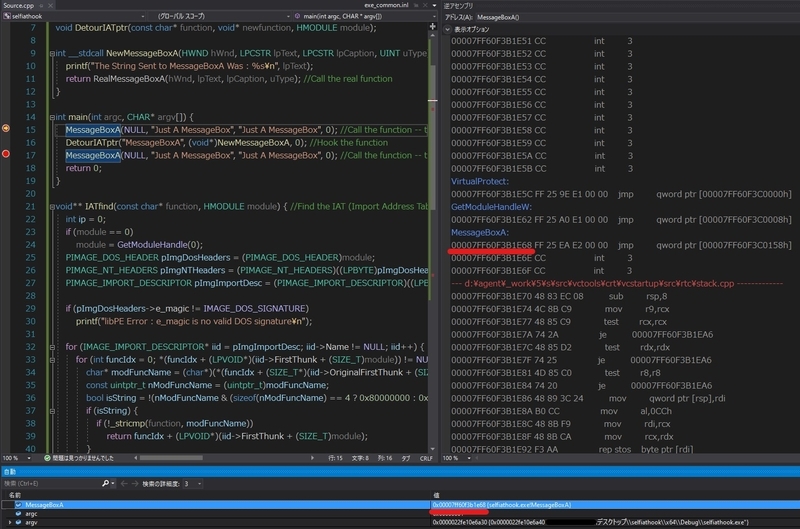Keep open the exe_common.inl preview tab
The image size is (800, 529).
pos(416,5)
